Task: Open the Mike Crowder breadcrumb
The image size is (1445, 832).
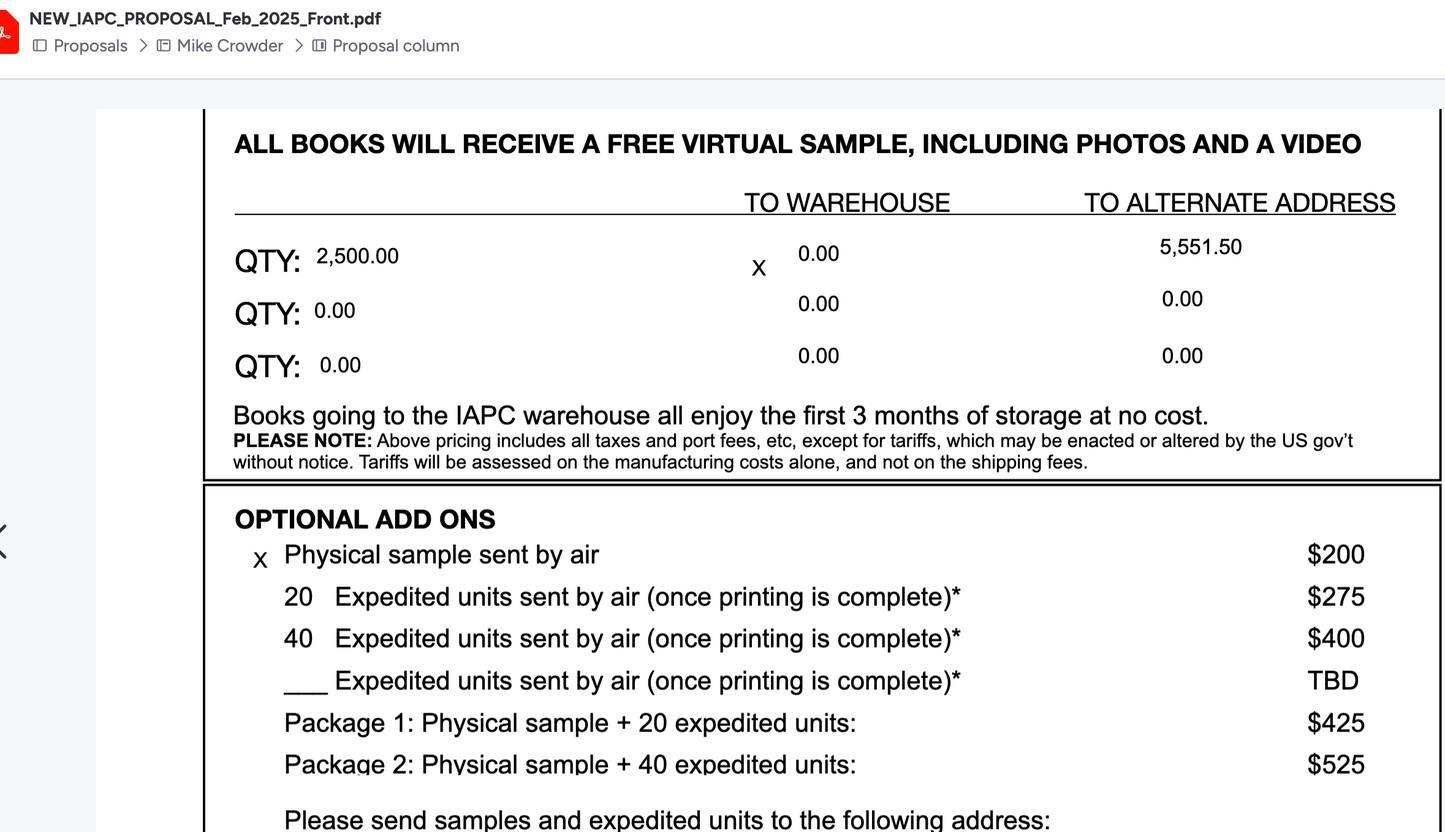Action: pyautogui.click(x=230, y=46)
